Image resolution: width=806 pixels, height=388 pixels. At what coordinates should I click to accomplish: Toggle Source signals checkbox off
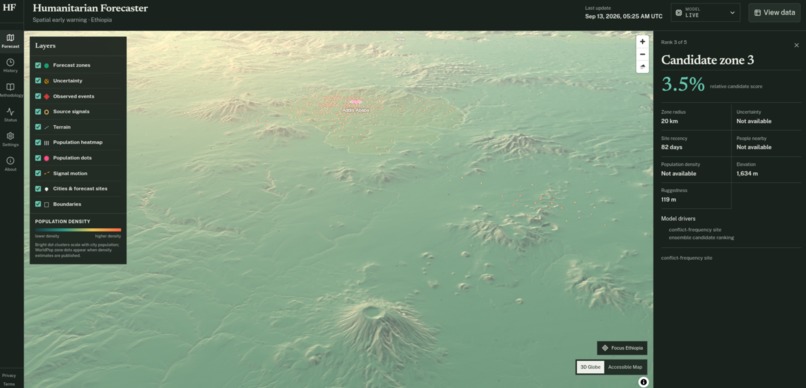click(x=38, y=112)
